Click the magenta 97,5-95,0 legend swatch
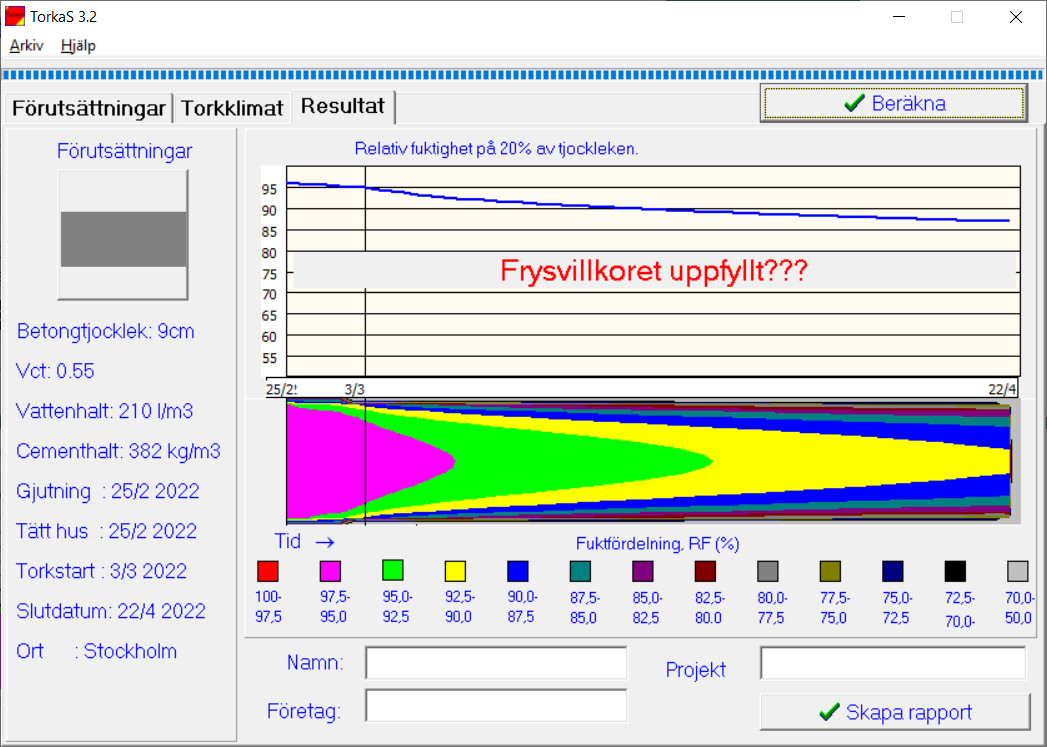 [x=331, y=571]
